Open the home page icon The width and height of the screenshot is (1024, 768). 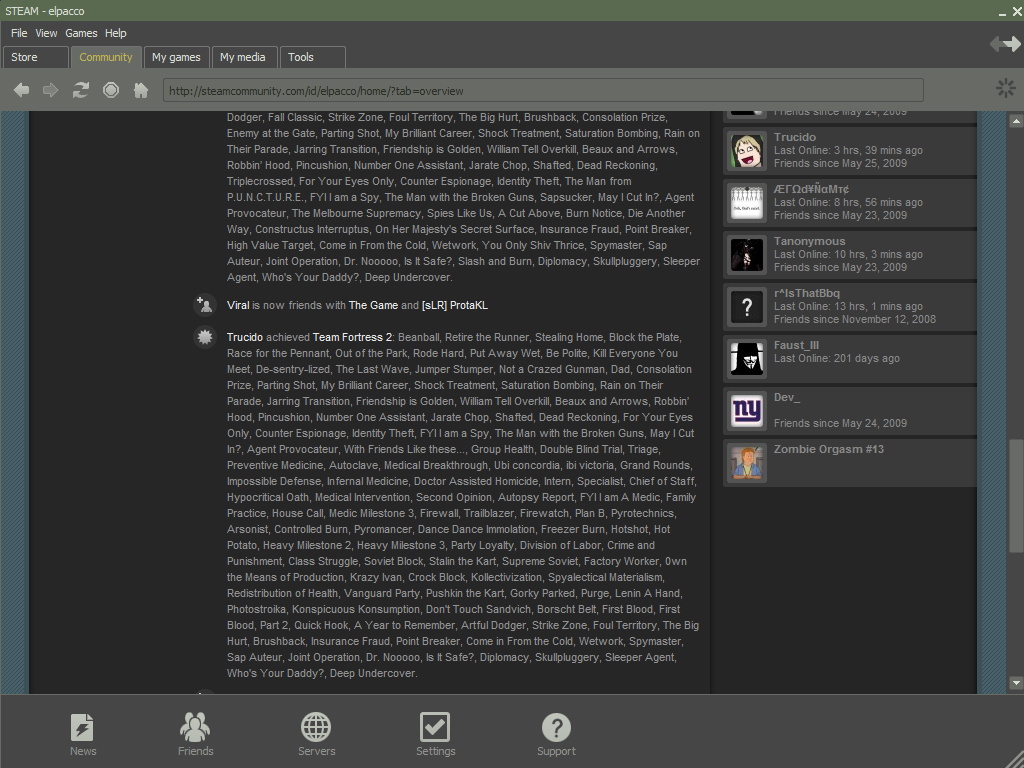click(x=140, y=89)
